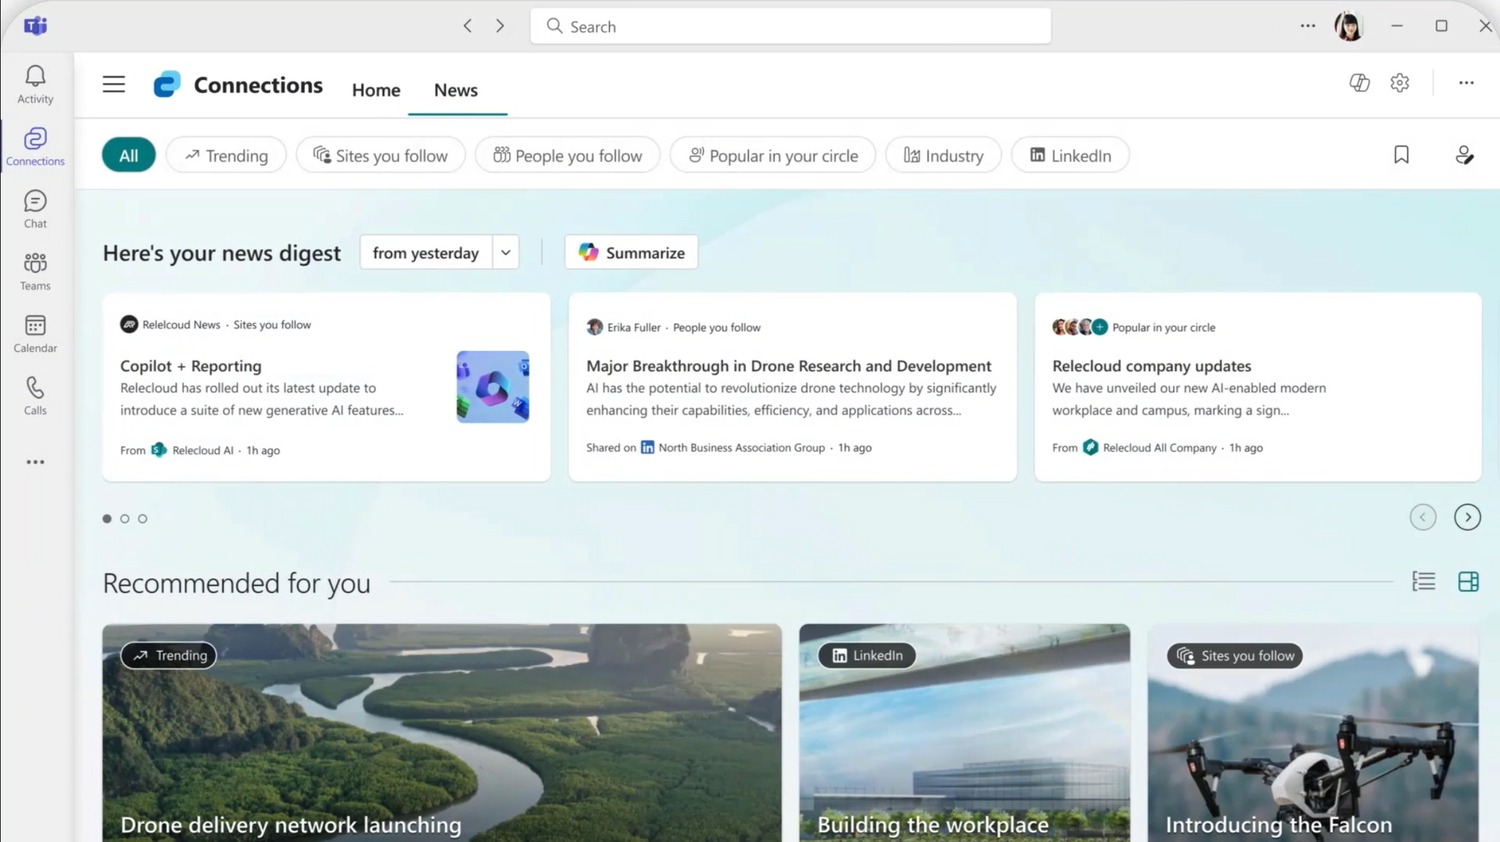Filter news by LinkedIn pill
Image resolution: width=1500 pixels, height=842 pixels.
(1070, 155)
